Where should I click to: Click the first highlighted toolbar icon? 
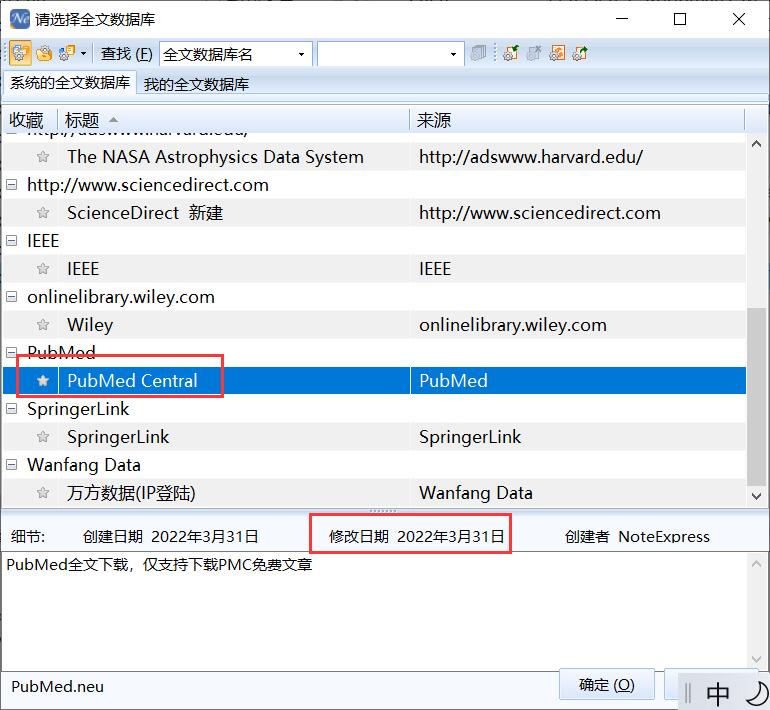pos(20,53)
